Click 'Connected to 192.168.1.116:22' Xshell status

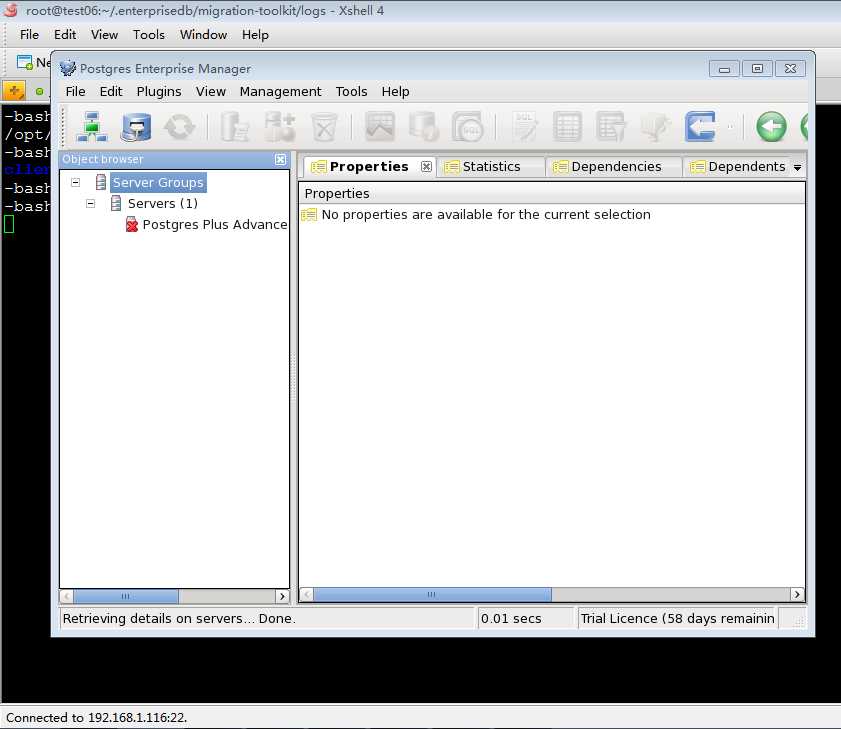pyautogui.click(x=97, y=717)
